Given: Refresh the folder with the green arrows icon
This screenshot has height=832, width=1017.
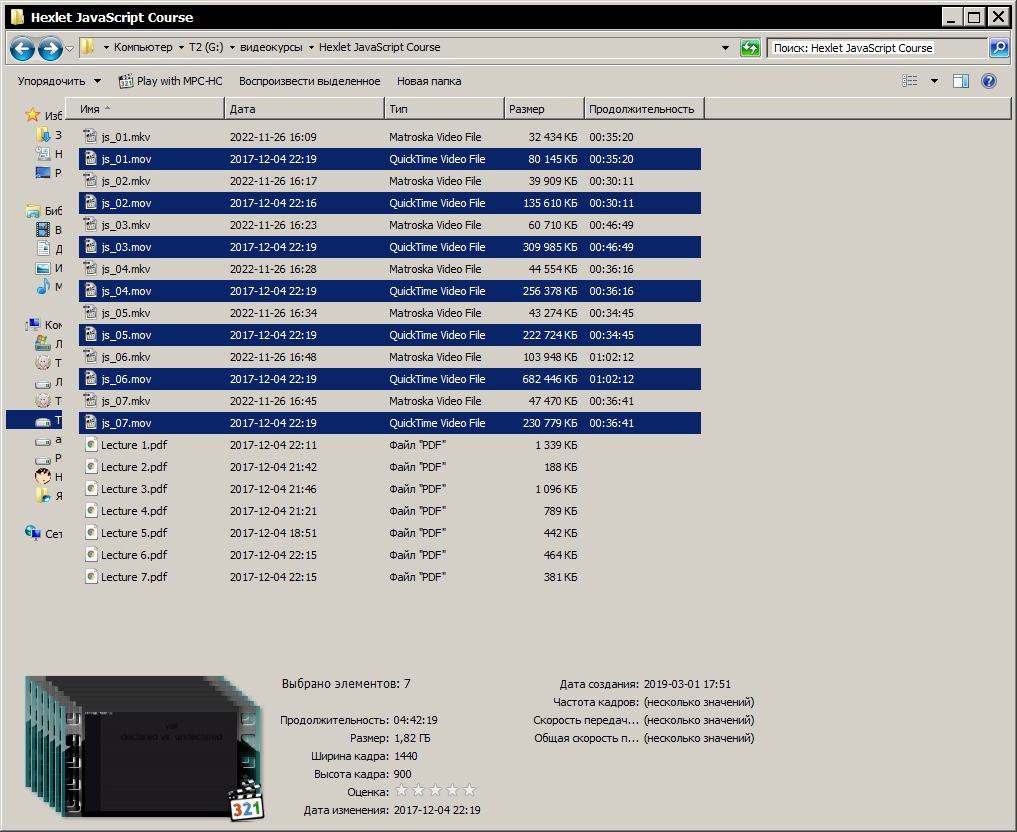Looking at the screenshot, I should coord(750,47).
